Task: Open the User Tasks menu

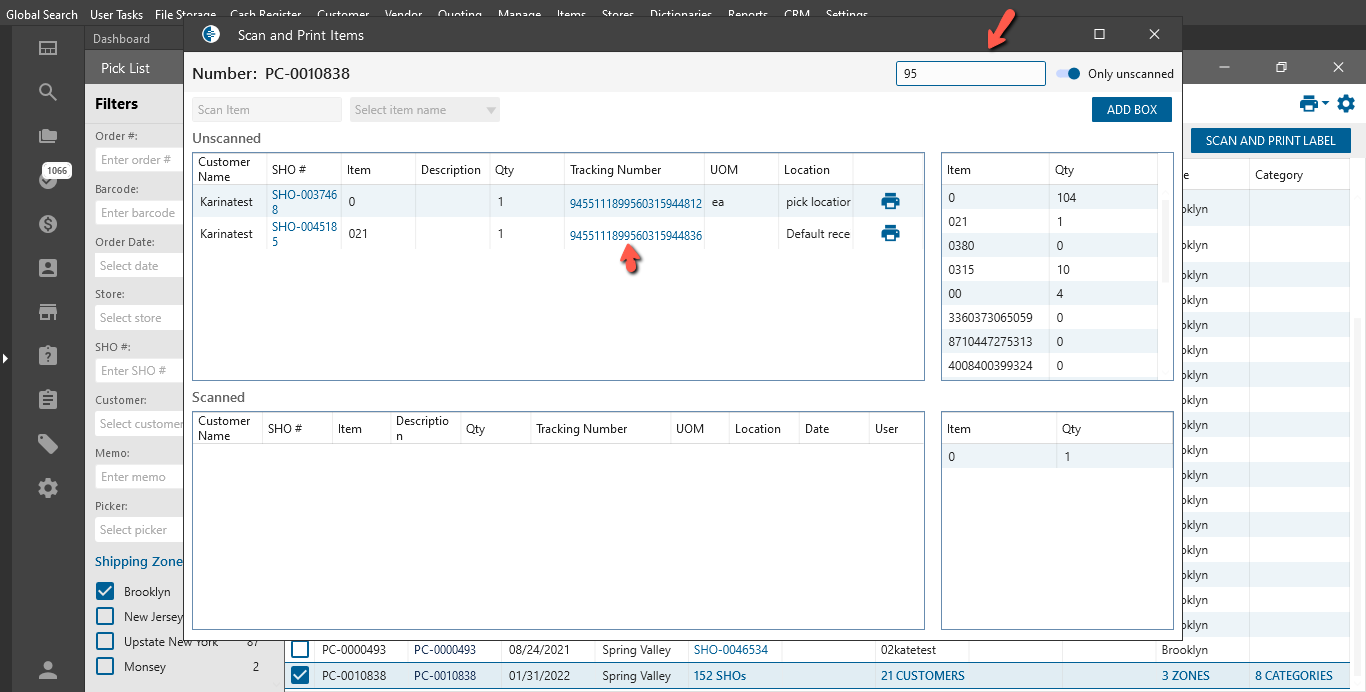Action: click(x=116, y=15)
